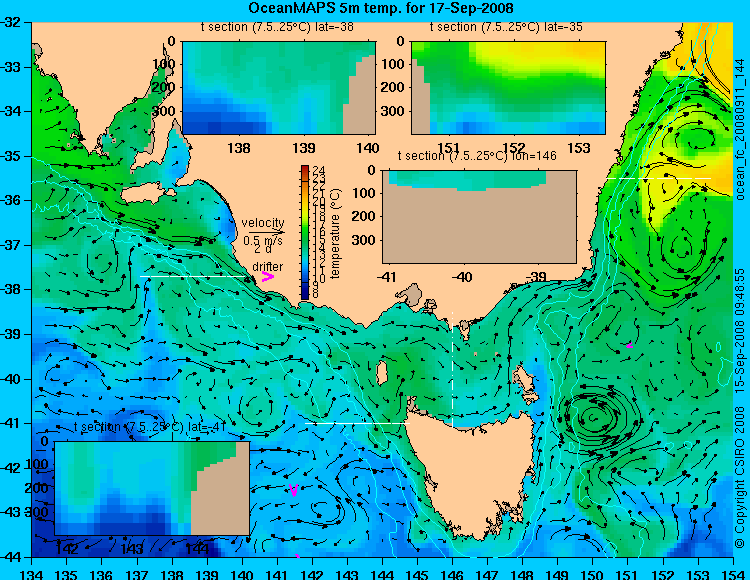Click the solid white section line west of Tasmania at -41
Viewport: 750px width, 580px height.
pyautogui.click(x=357, y=423)
